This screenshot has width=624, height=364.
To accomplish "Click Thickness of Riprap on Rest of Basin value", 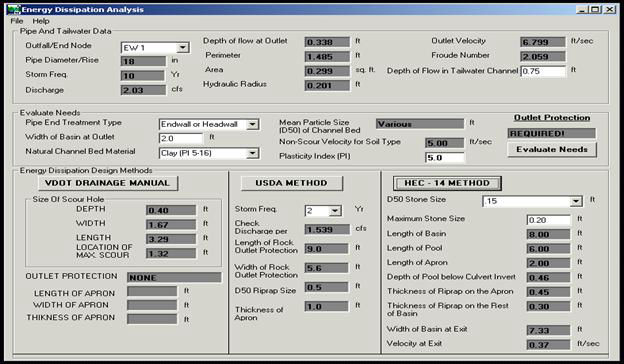I will coord(548,306).
